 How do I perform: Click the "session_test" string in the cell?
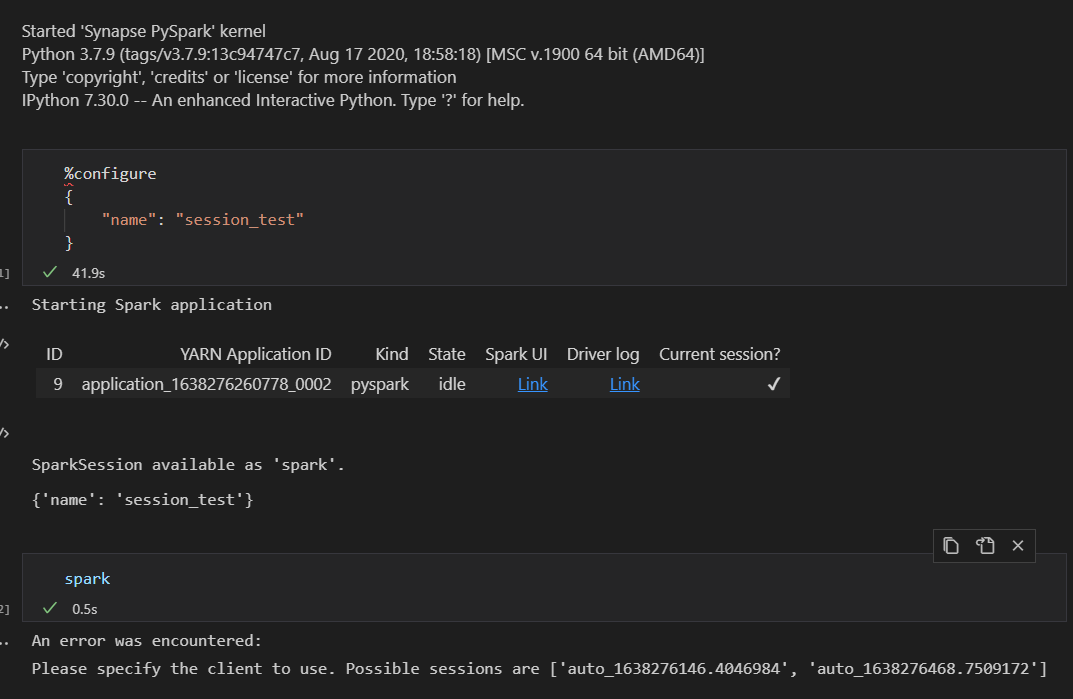tap(240, 220)
